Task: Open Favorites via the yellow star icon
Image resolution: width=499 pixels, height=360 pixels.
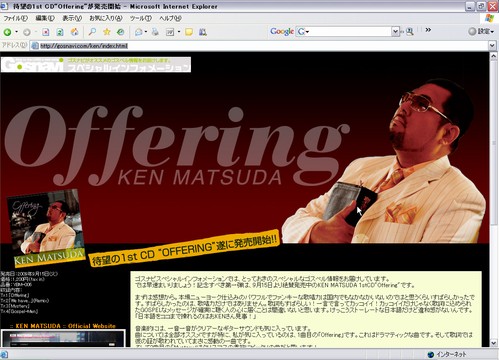Action: click(x=107, y=32)
